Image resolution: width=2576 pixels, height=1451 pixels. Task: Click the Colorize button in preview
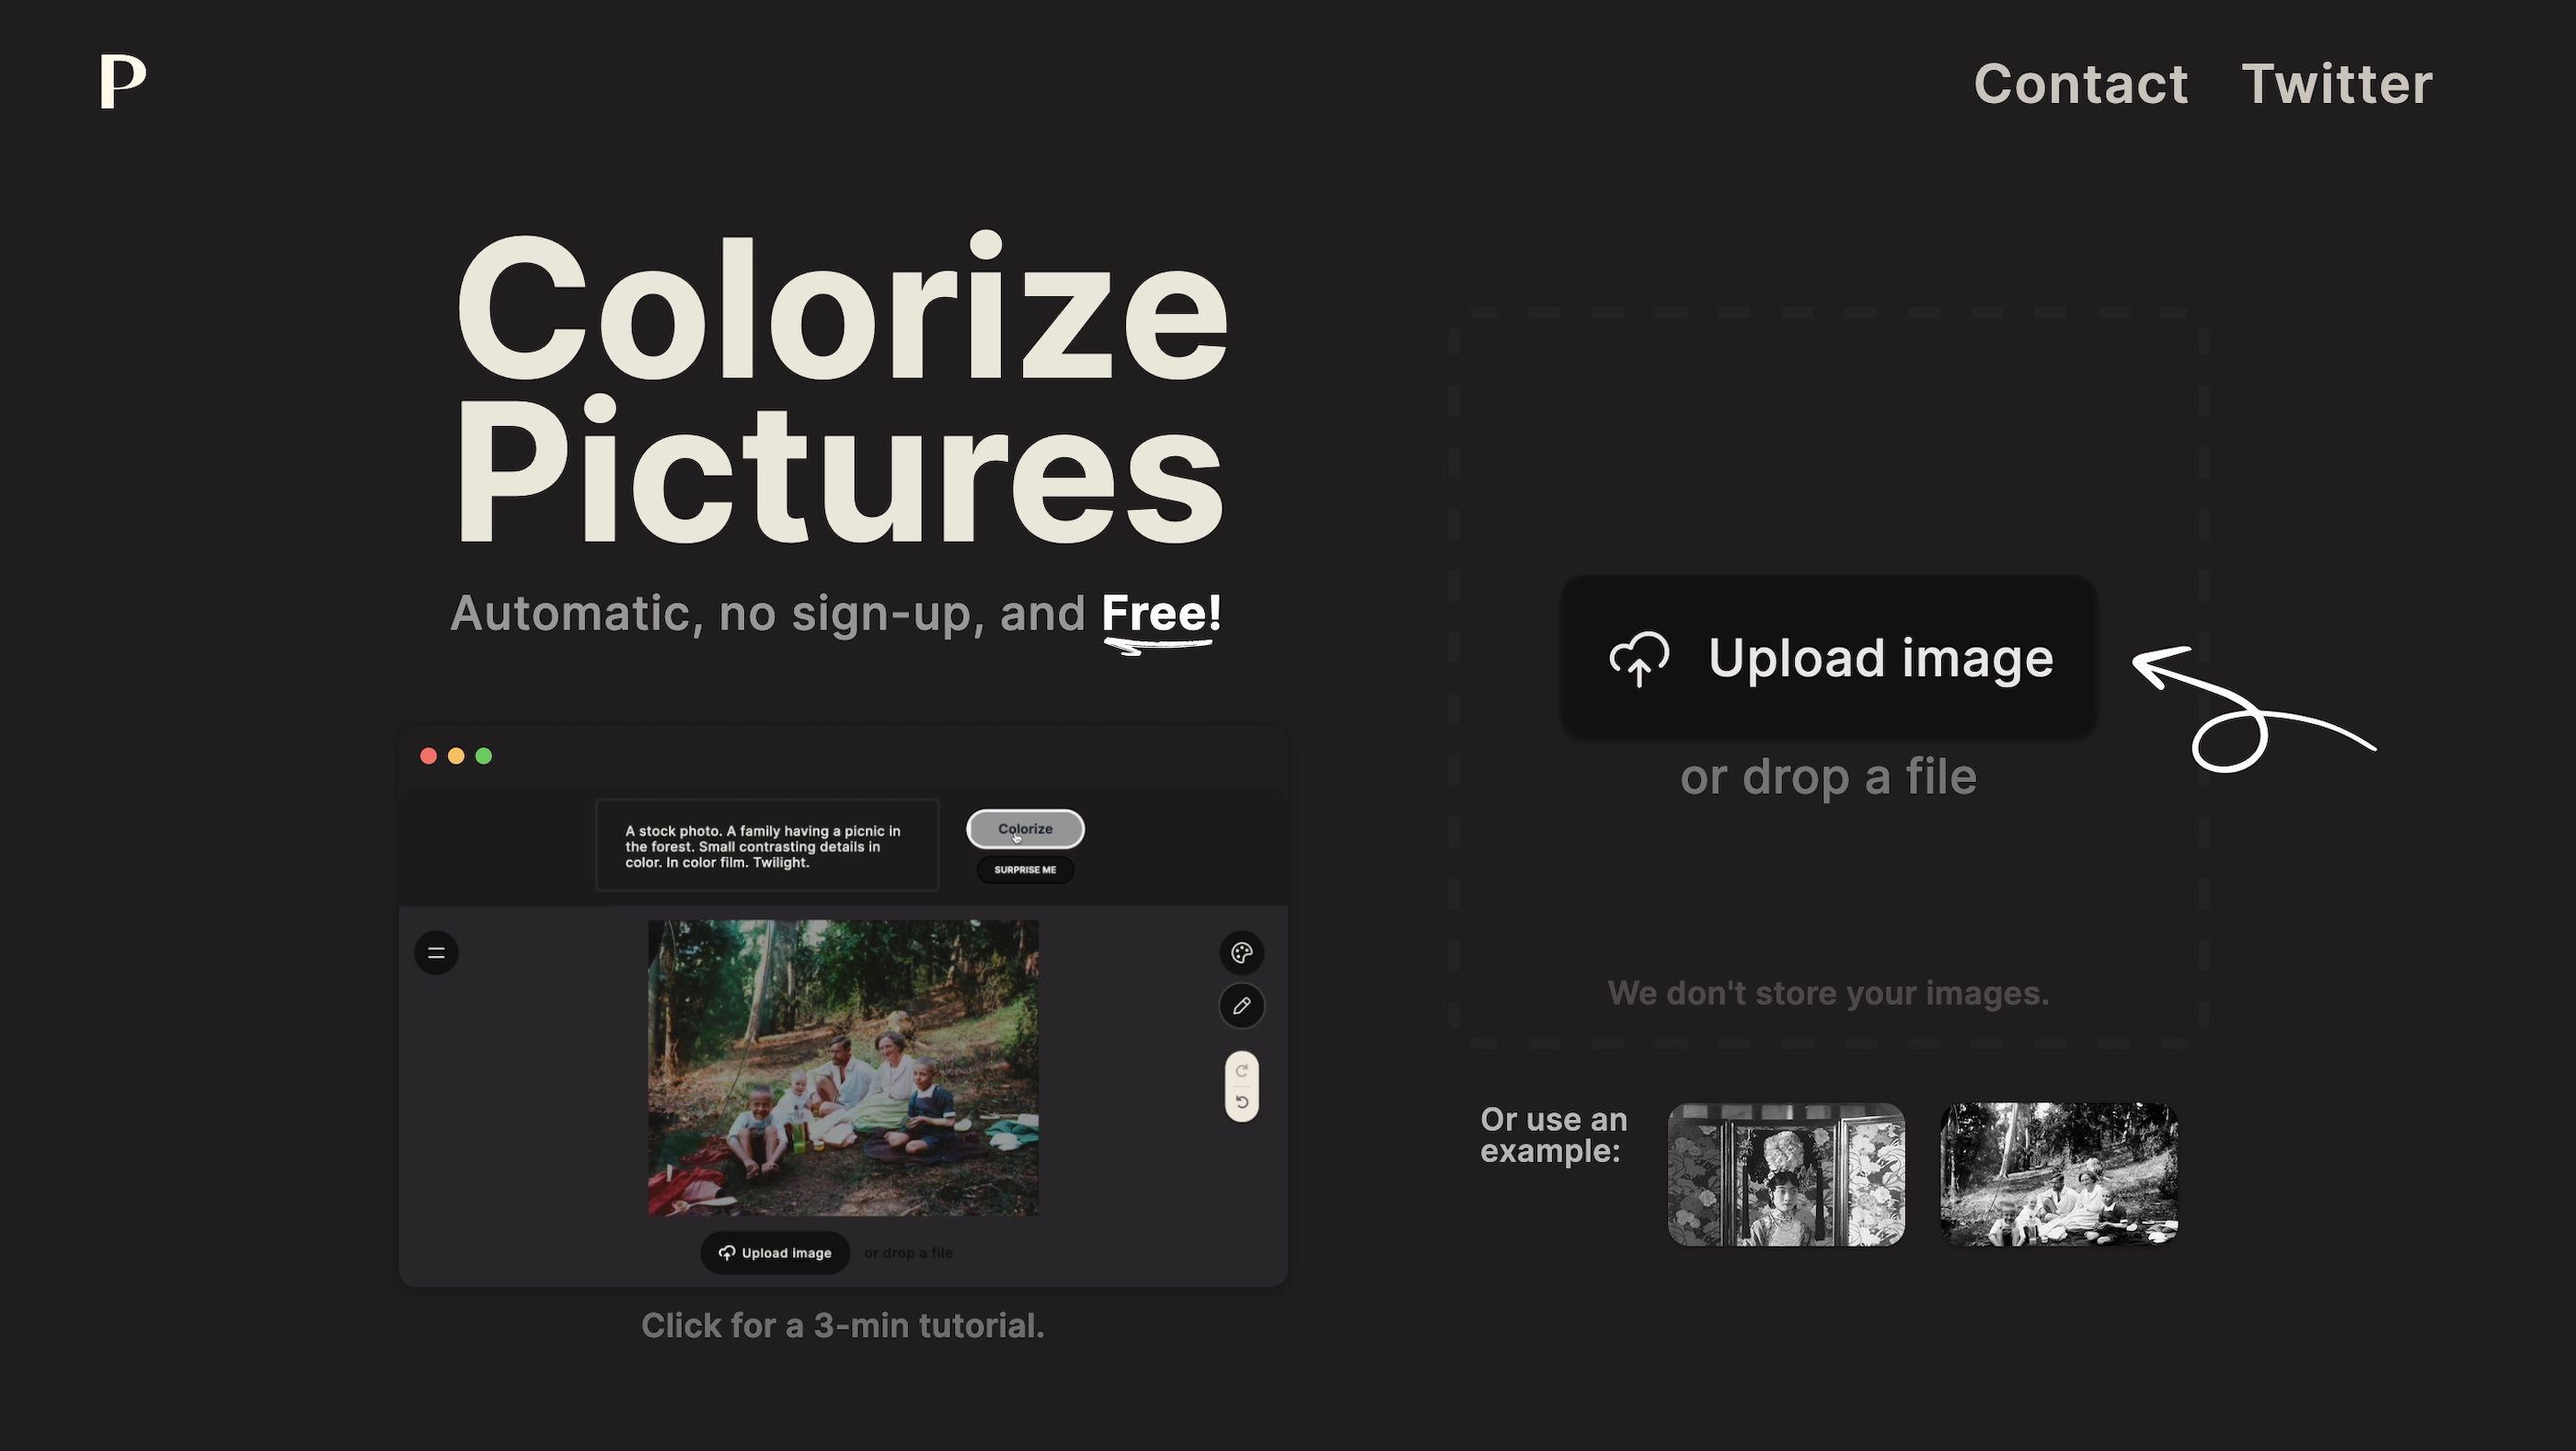point(1024,828)
